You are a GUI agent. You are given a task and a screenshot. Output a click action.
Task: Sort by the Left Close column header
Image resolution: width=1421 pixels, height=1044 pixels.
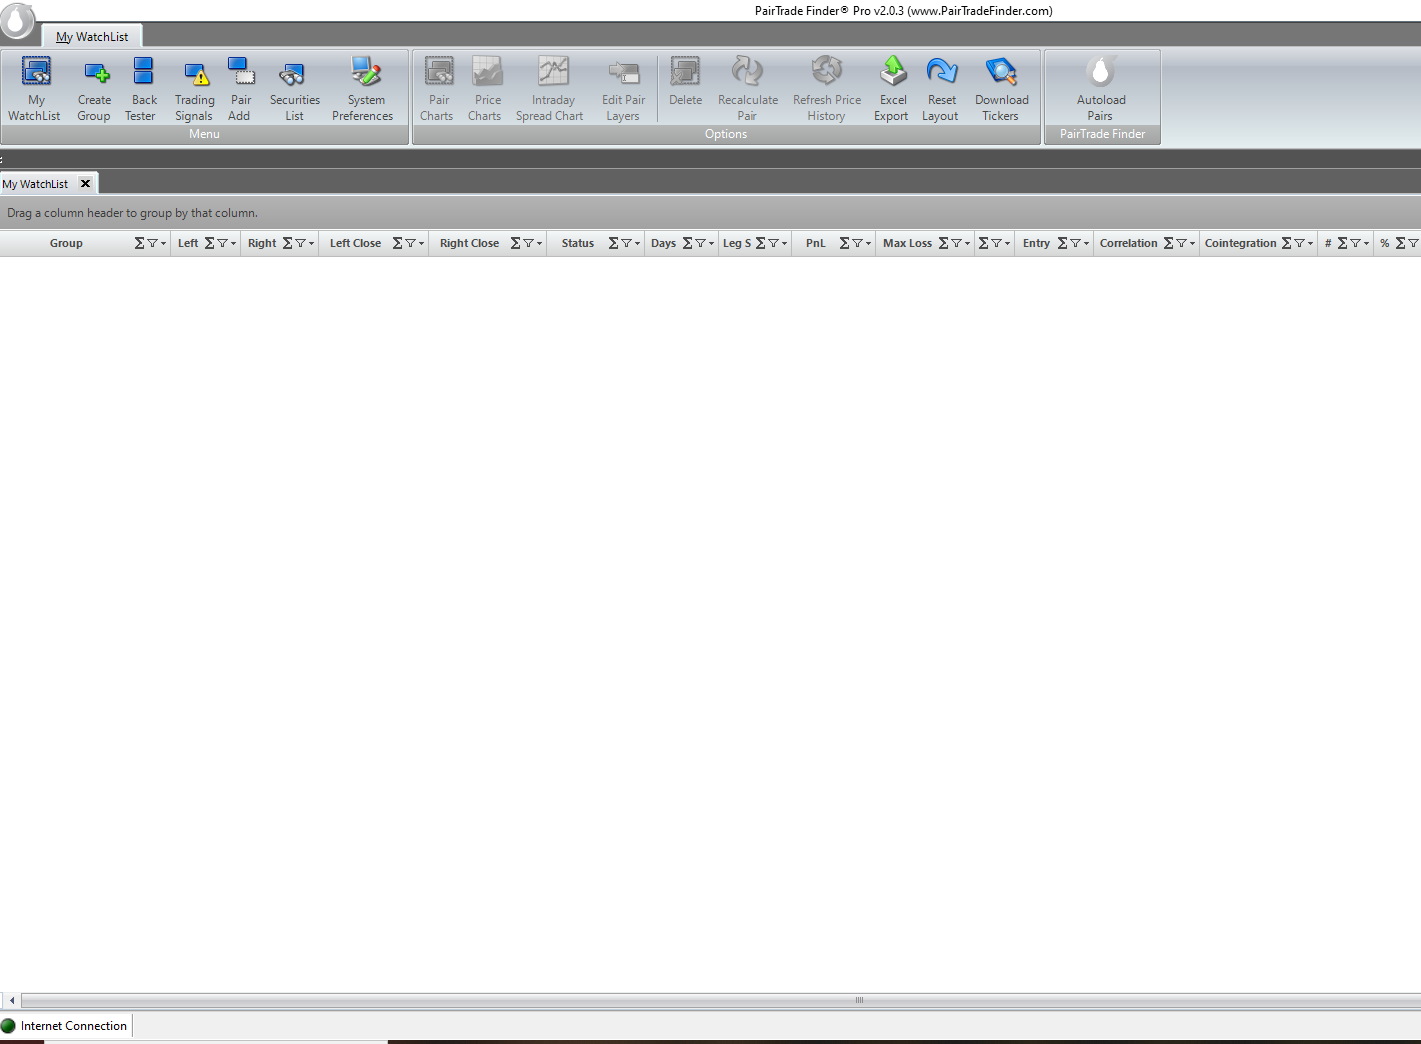pos(355,243)
